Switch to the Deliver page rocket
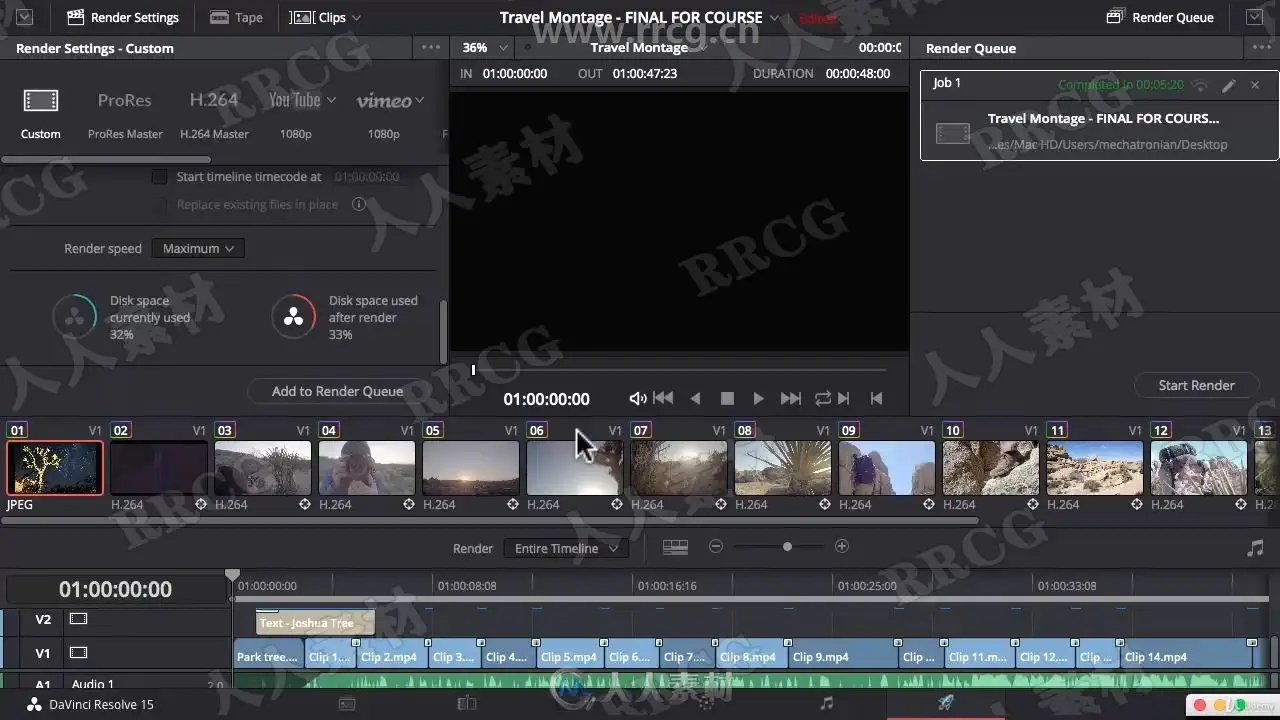This screenshot has height=720, width=1280. (946, 704)
